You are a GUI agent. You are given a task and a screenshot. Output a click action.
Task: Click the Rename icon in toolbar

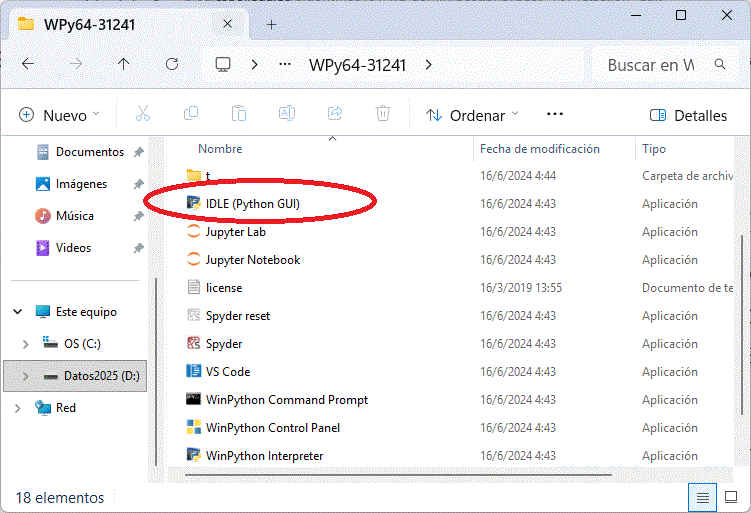[x=287, y=114]
